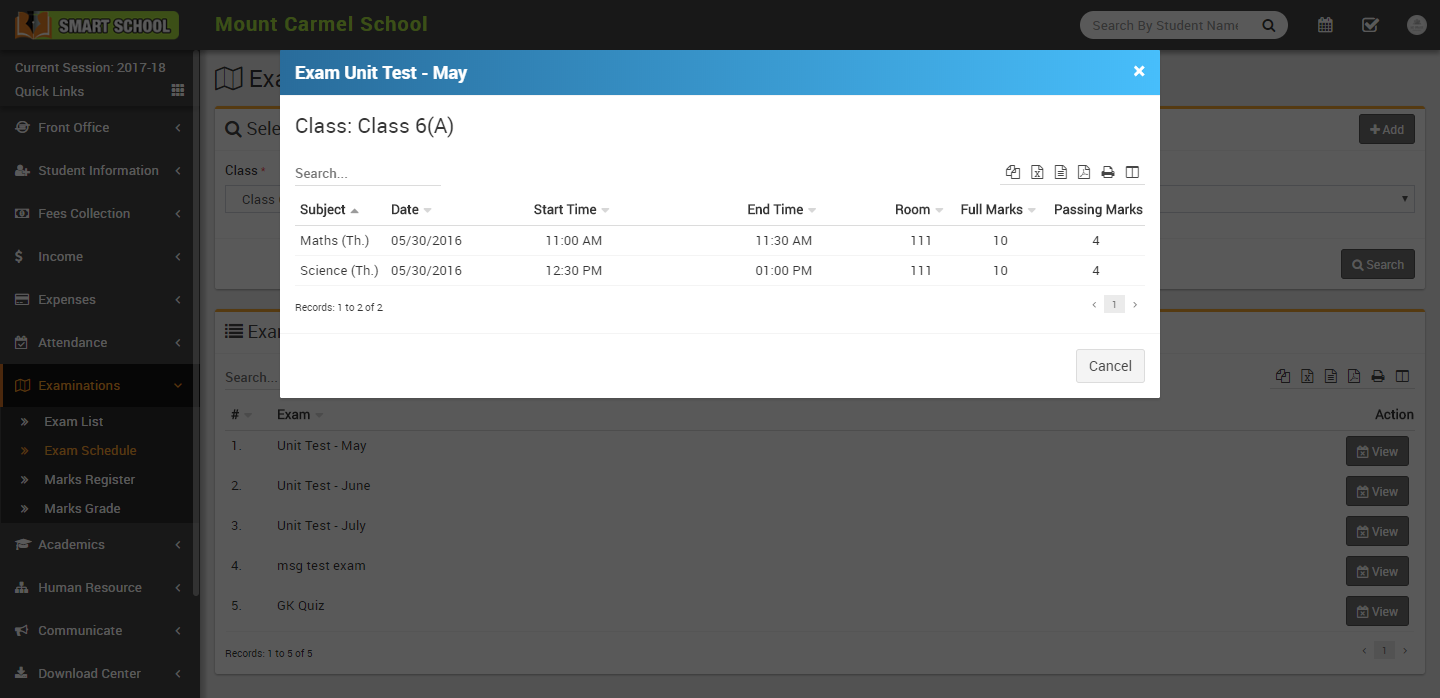Sort the table by Subject column
1440x698 pixels.
tap(323, 210)
